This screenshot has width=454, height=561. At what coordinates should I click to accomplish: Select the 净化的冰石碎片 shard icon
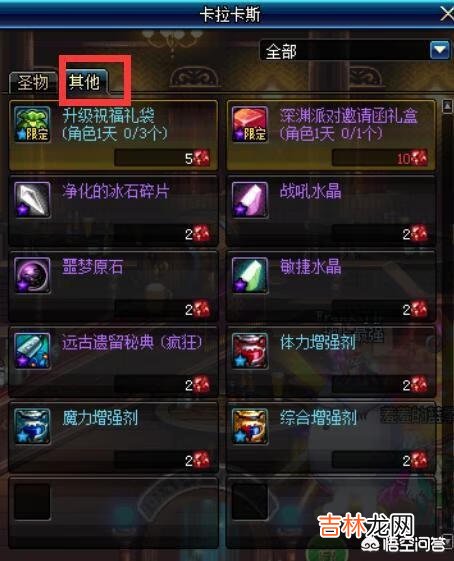tap(32, 200)
